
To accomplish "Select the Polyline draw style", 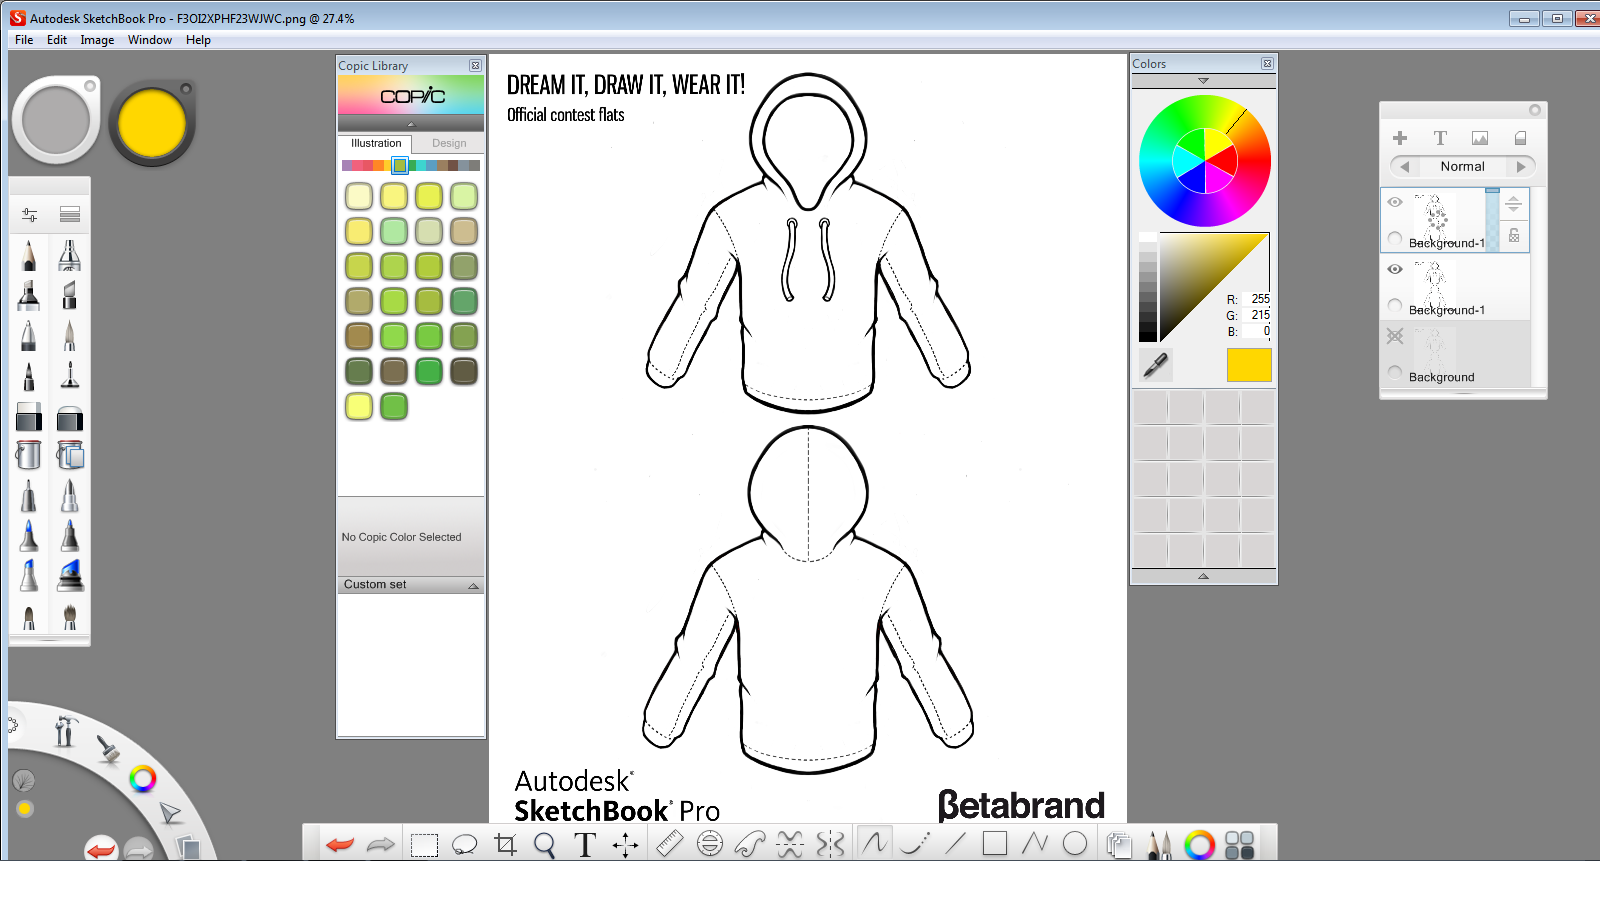I will pyautogui.click(x=1035, y=844).
